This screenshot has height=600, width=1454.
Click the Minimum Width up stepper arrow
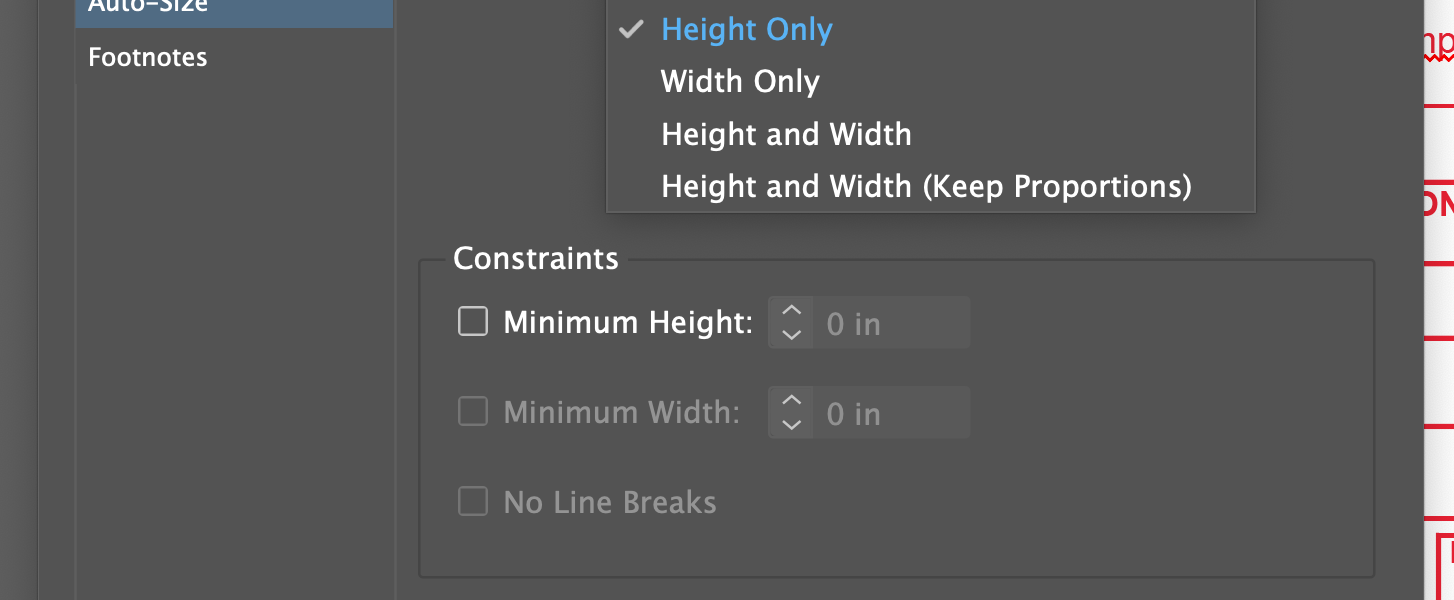point(791,401)
